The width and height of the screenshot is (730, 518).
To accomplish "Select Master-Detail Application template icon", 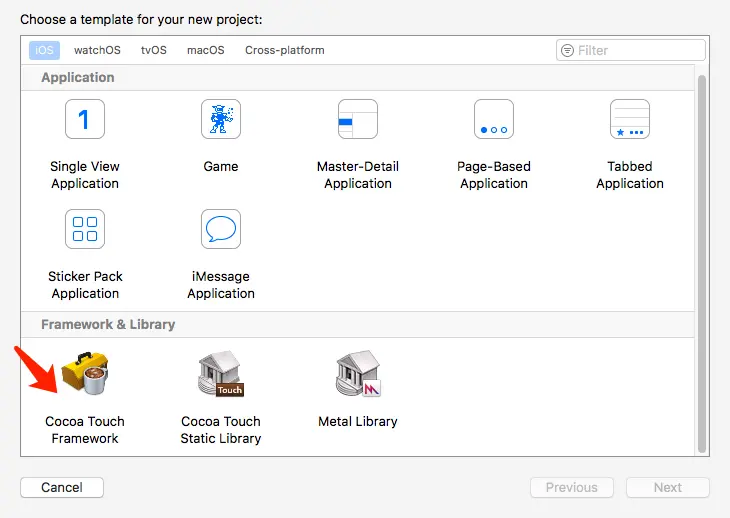I will [357, 120].
